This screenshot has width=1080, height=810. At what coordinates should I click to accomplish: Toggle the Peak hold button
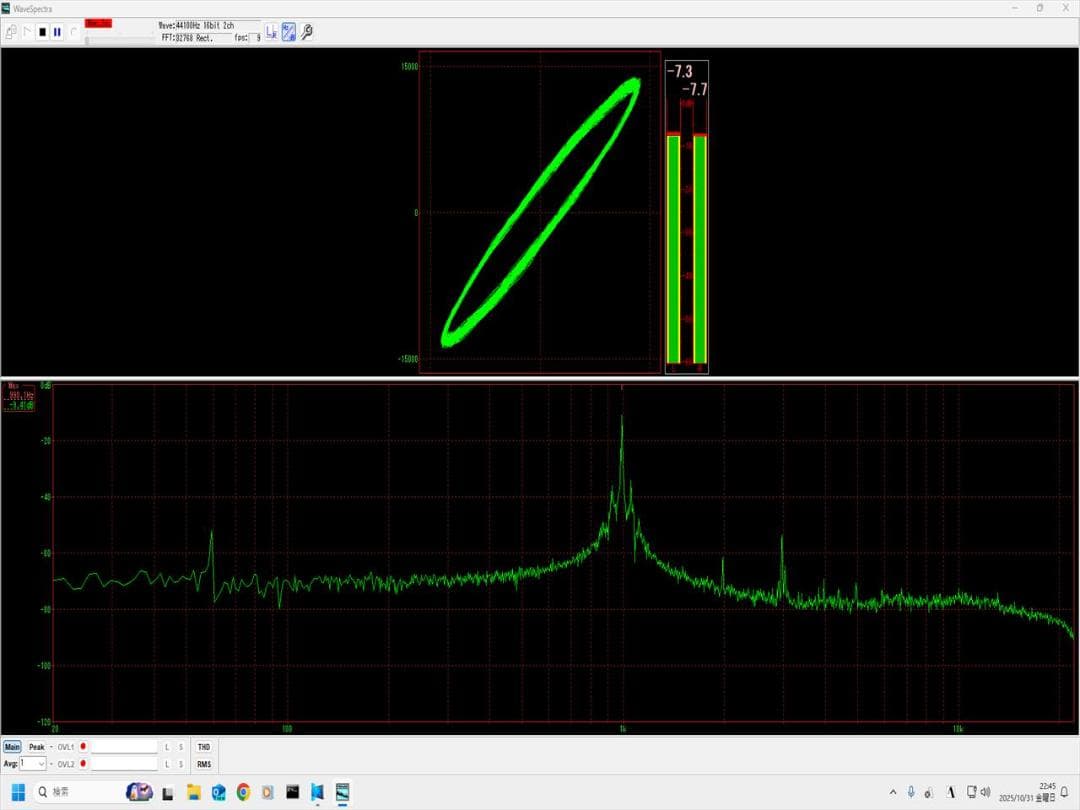pos(37,747)
